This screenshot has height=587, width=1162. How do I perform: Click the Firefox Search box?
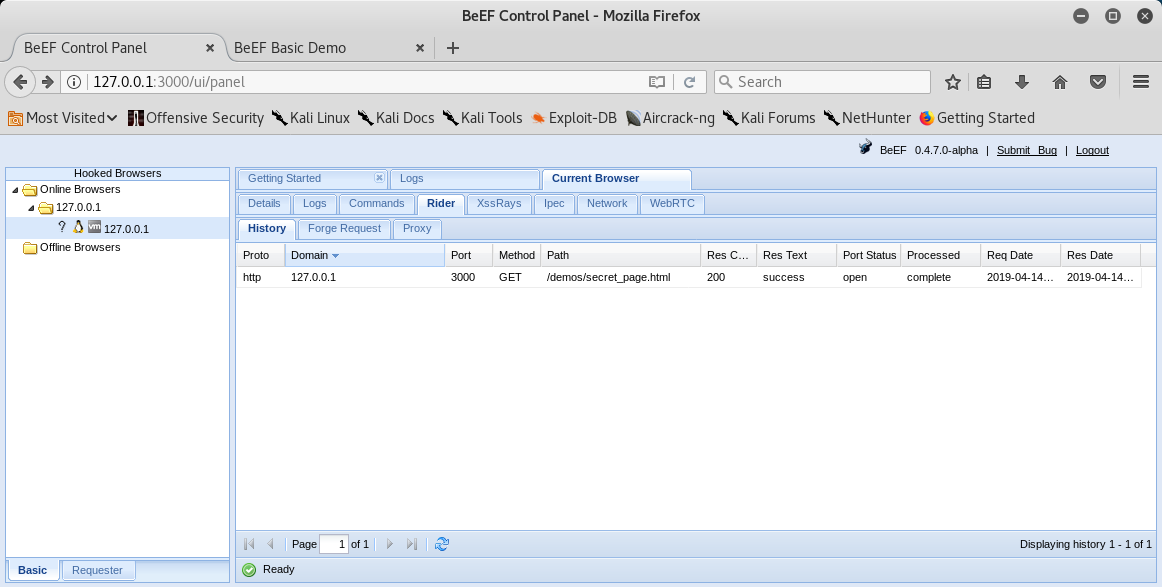pyautogui.click(x=823, y=82)
